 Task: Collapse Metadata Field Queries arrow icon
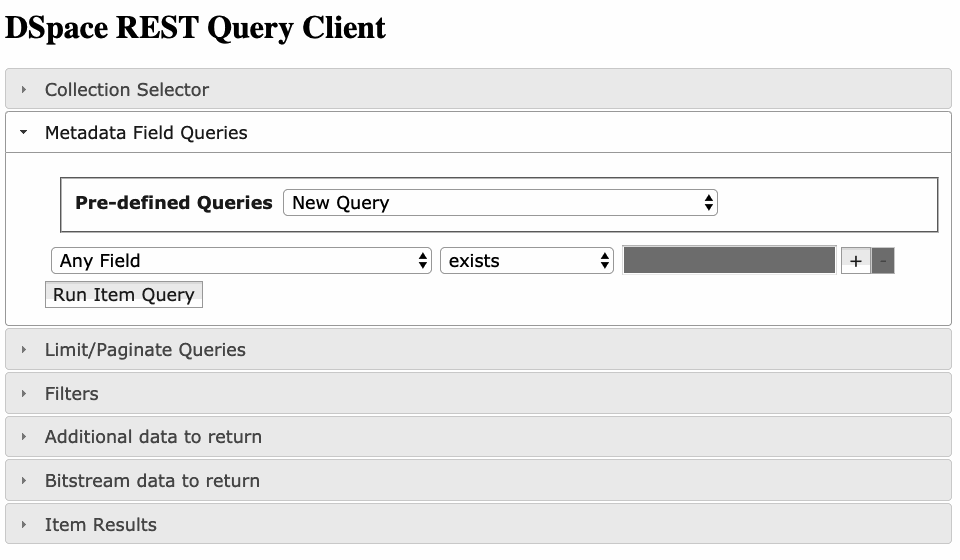[23, 132]
